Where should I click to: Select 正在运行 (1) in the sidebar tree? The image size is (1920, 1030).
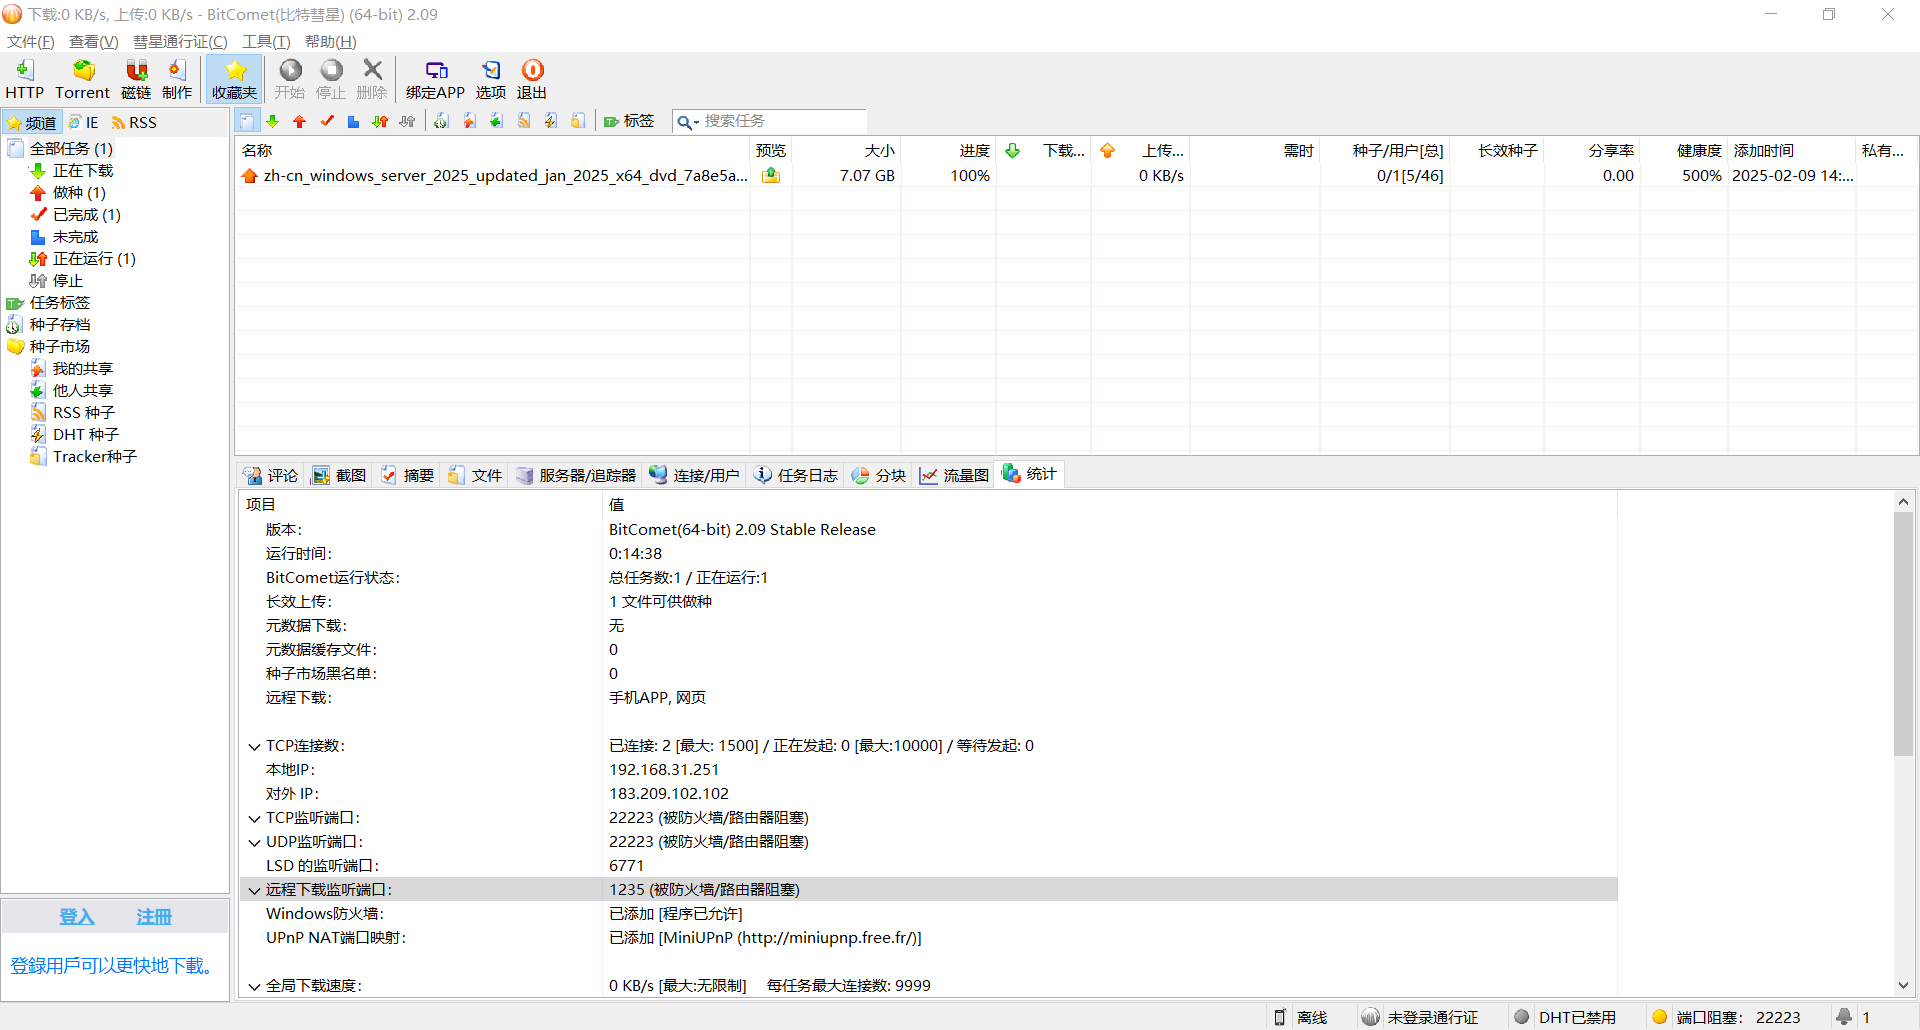(x=94, y=258)
